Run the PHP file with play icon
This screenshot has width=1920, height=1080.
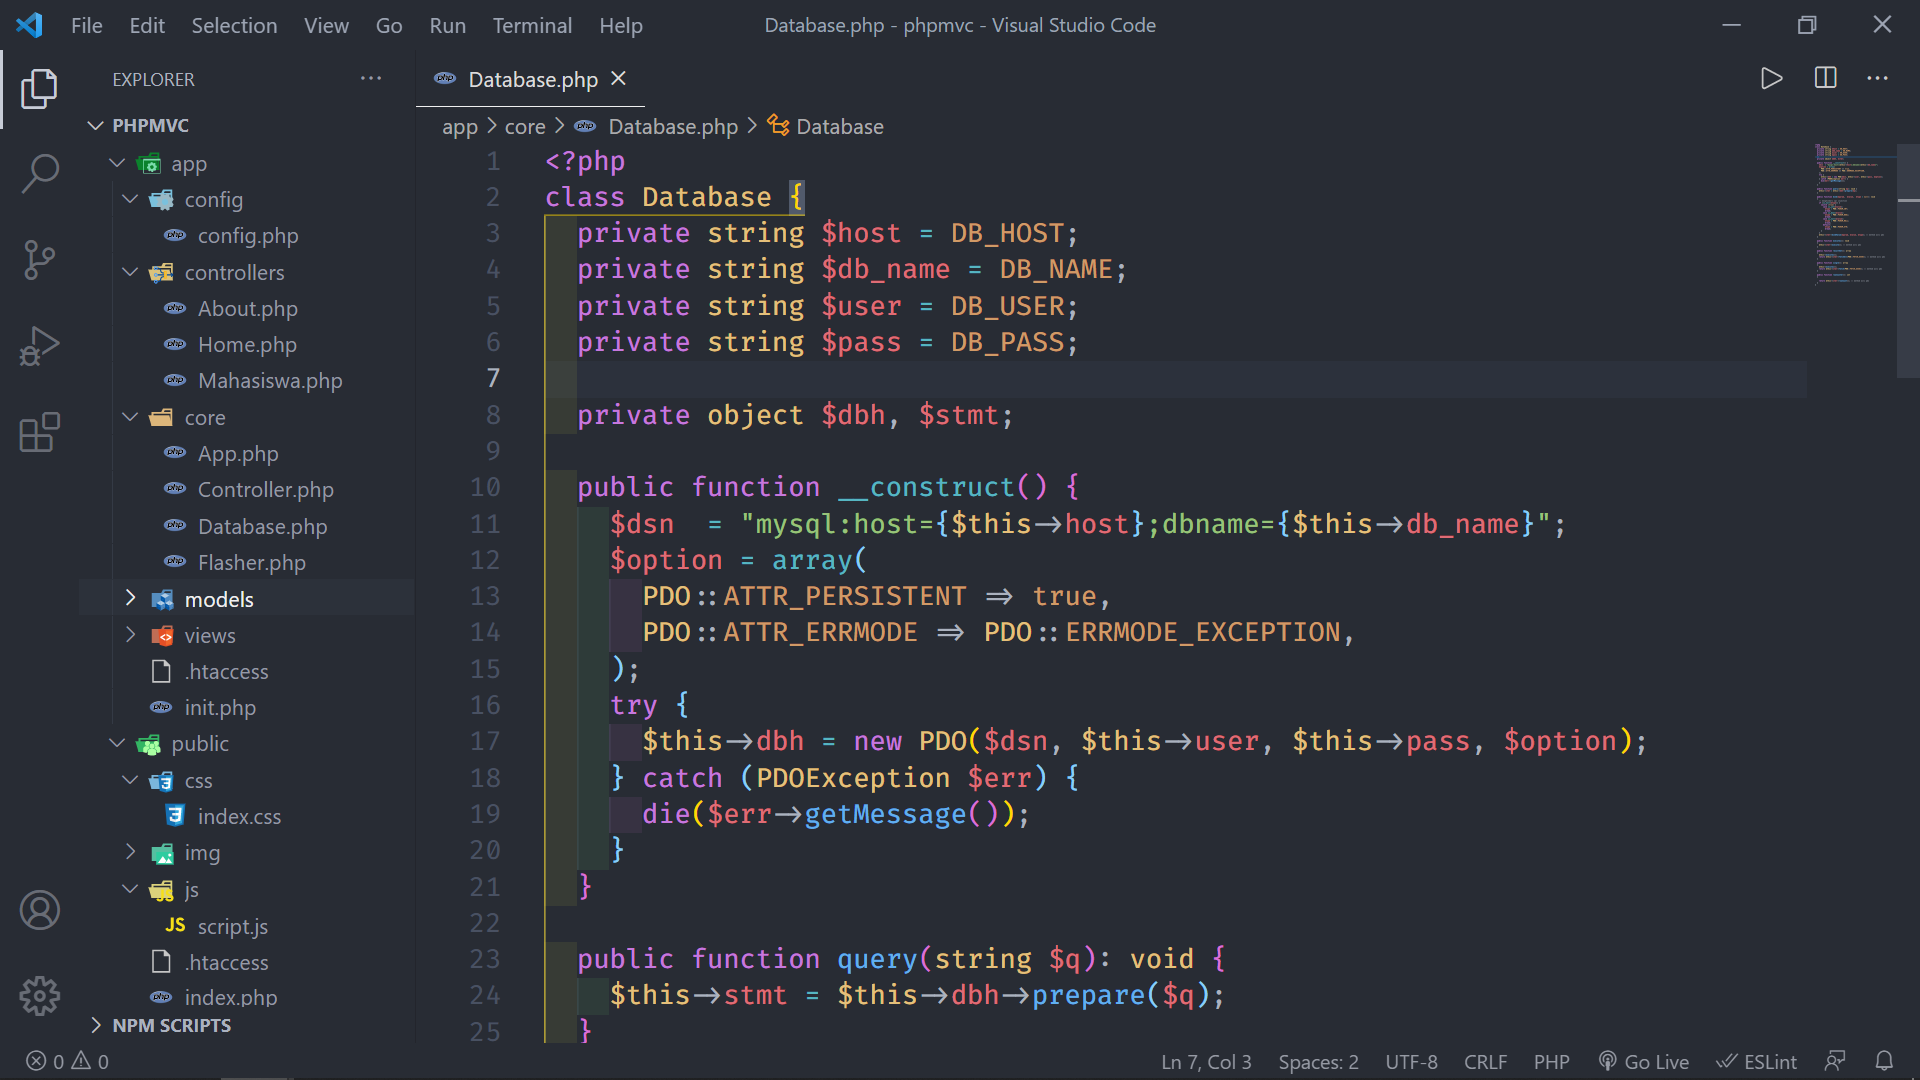tap(1771, 78)
